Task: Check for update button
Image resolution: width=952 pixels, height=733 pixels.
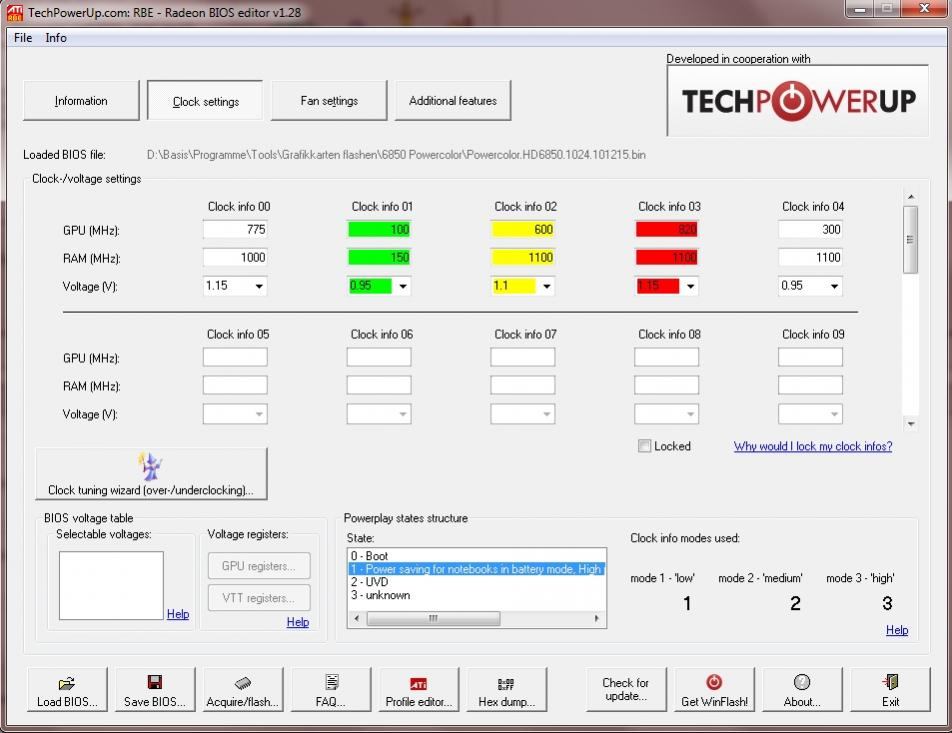Action: coord(626,689)
